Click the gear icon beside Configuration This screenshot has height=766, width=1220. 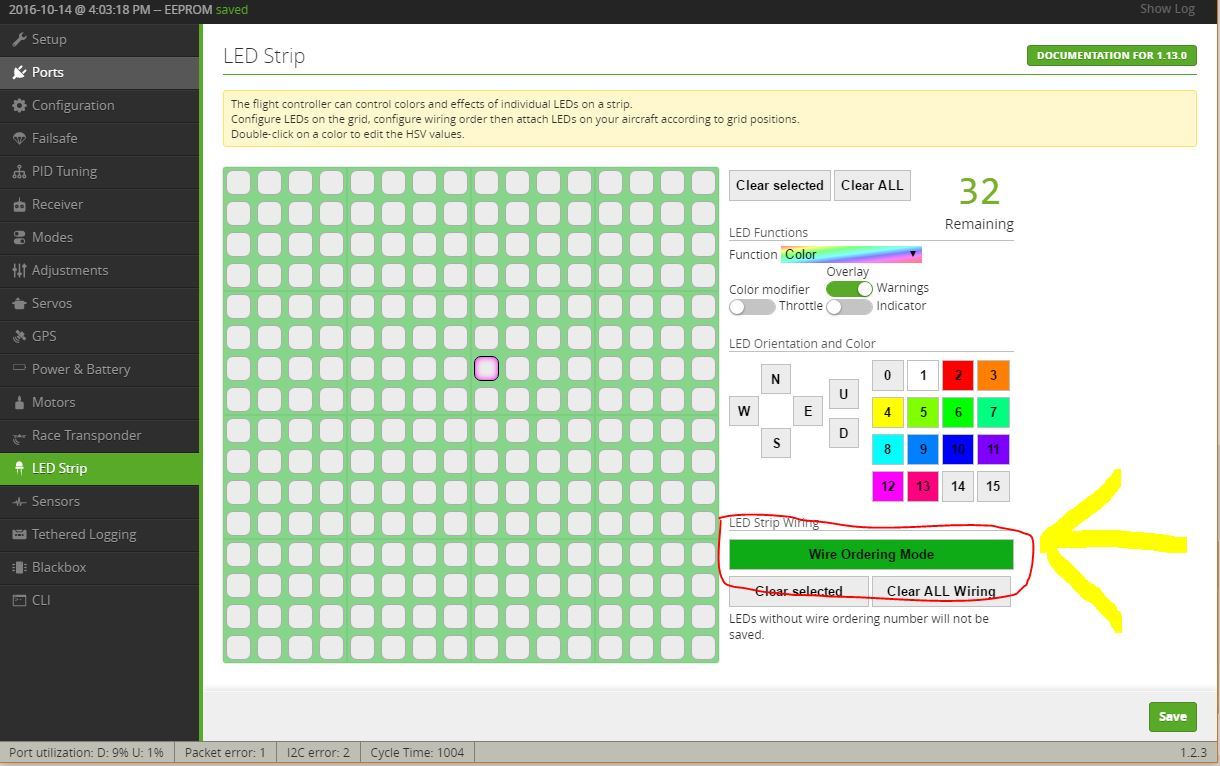[19, 105]
